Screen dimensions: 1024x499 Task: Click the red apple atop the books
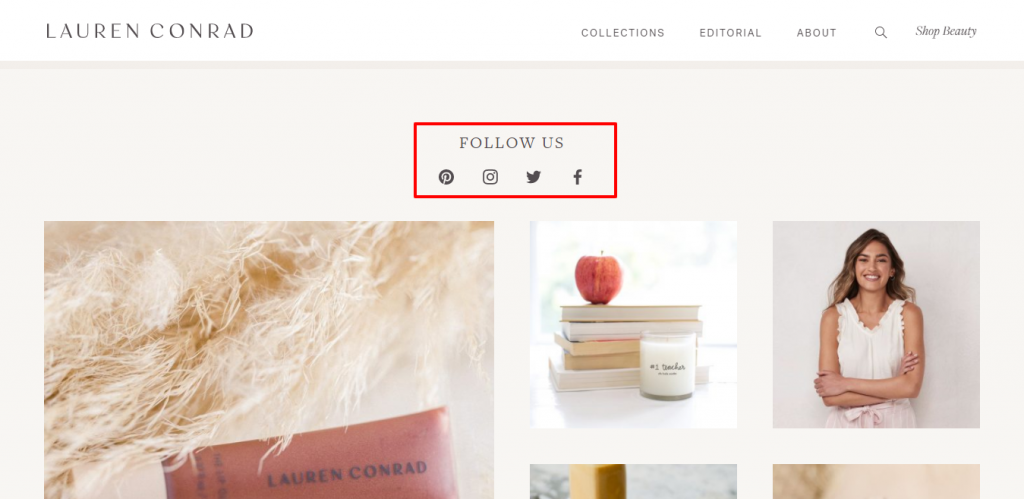click(x=599, y=278)
